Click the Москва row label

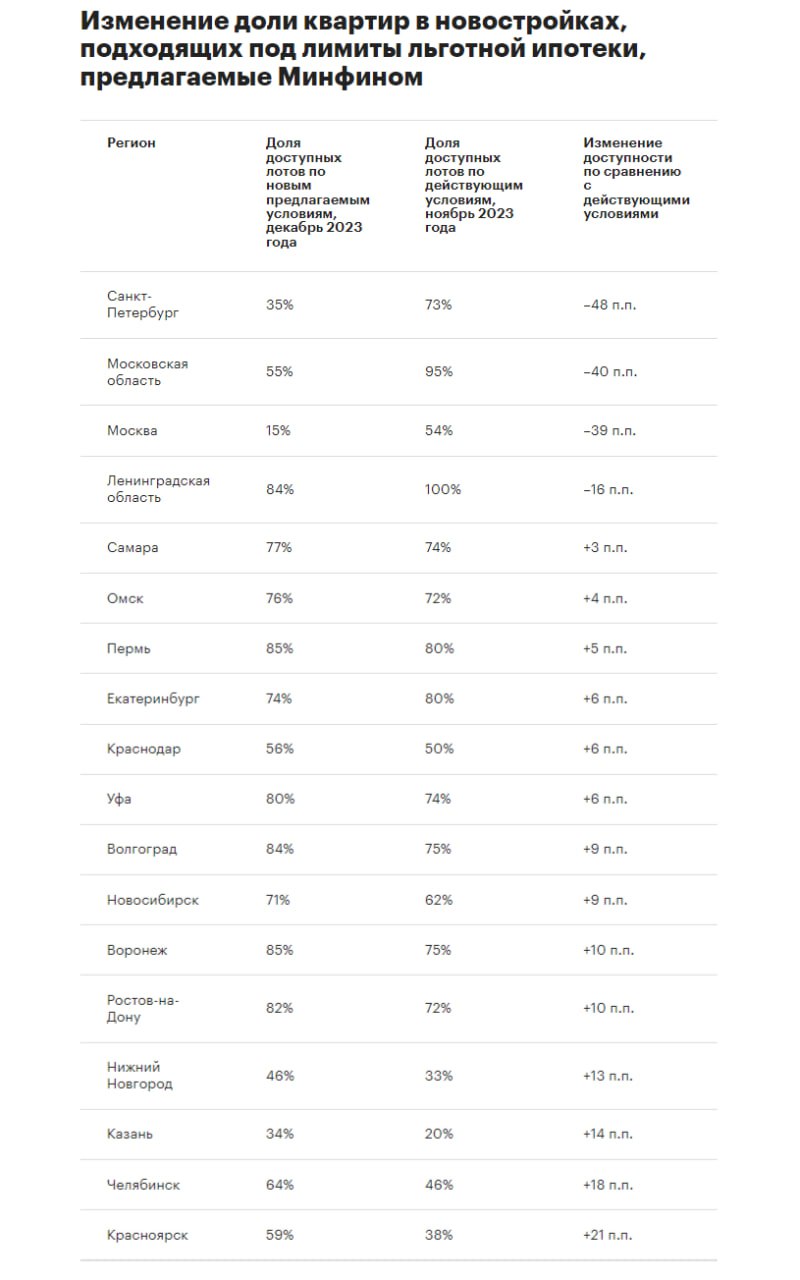pyautogui.click(x=132, y=431)
